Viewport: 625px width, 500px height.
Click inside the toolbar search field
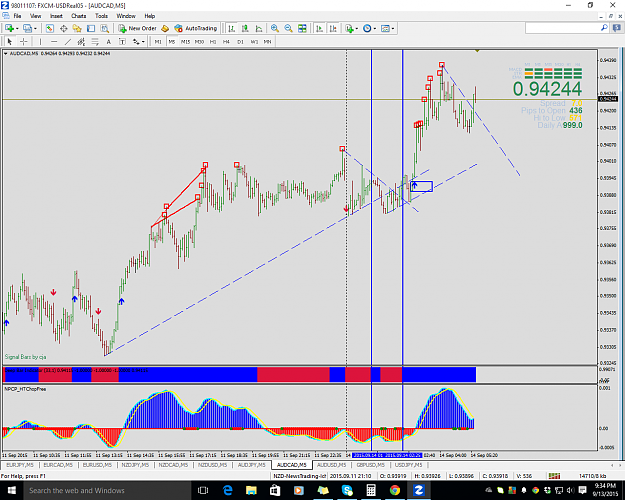(562, 28)
